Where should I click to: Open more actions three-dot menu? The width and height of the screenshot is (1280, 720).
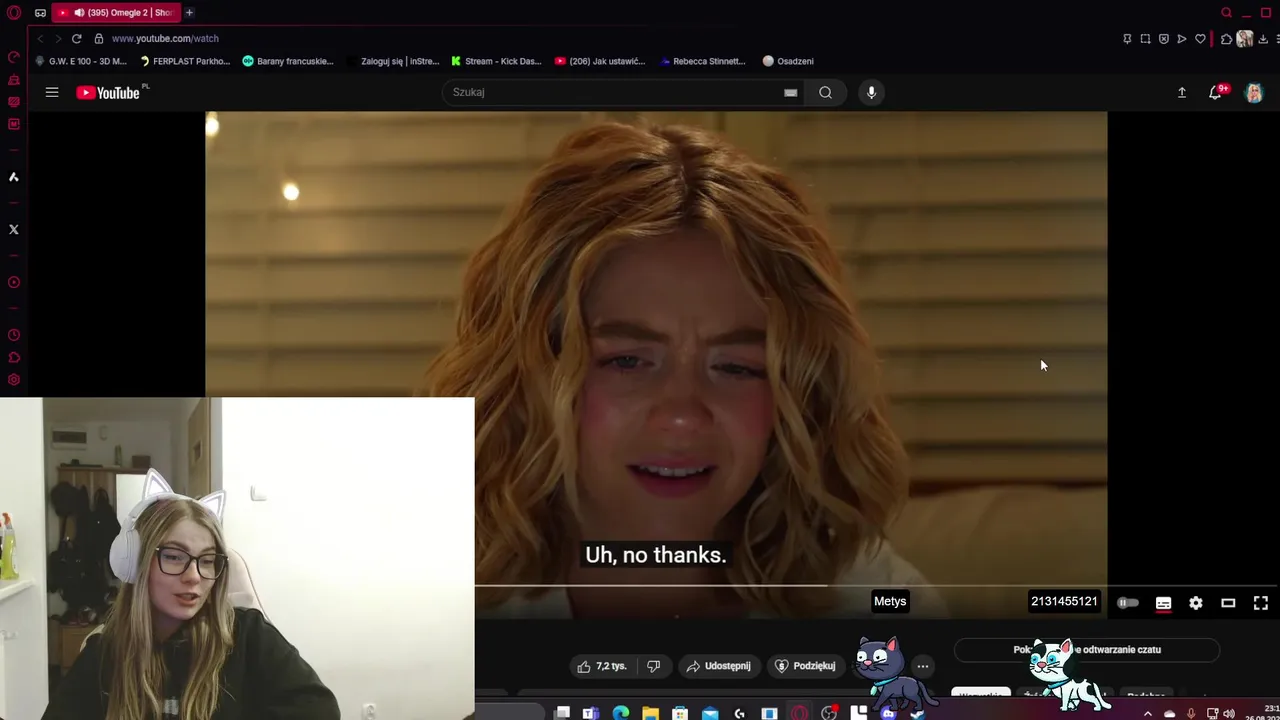tap(923, 666)
